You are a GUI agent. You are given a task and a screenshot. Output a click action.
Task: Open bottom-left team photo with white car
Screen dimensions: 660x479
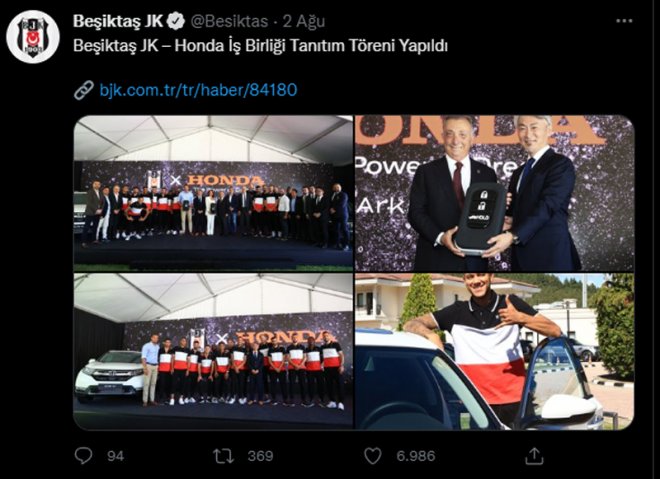tap(213, 351)
